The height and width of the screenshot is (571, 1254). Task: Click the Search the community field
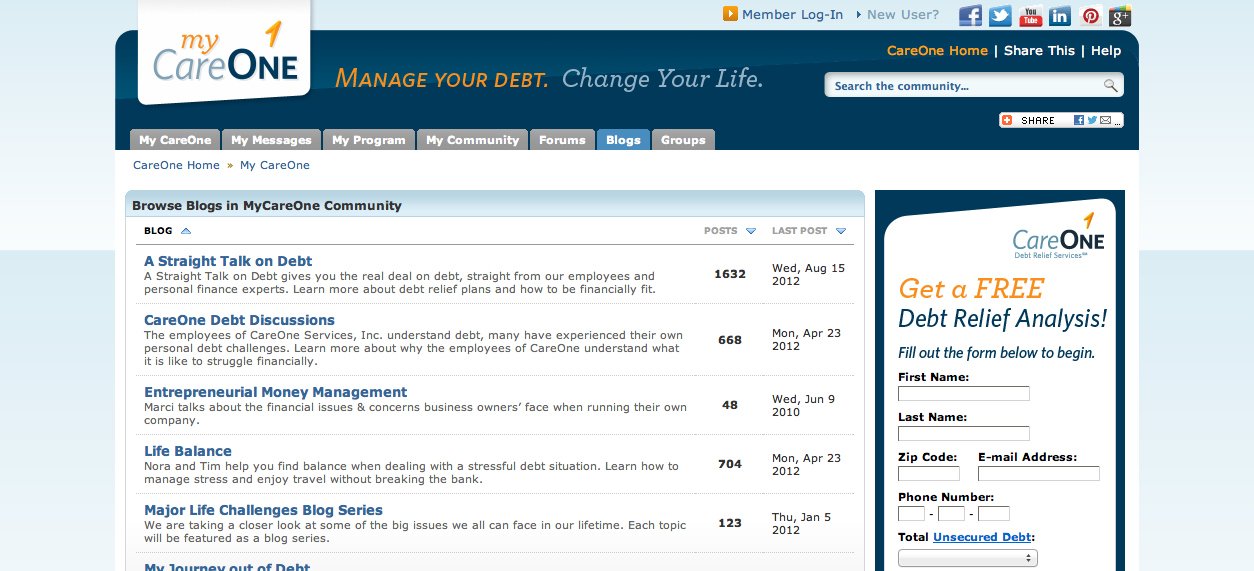coord(966,86)
